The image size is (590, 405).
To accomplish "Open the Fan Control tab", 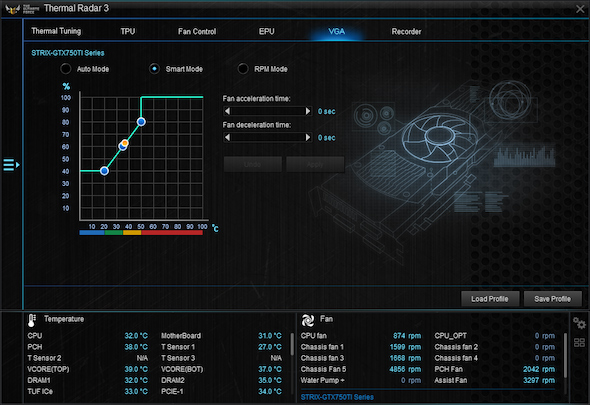I will point(197,31).
